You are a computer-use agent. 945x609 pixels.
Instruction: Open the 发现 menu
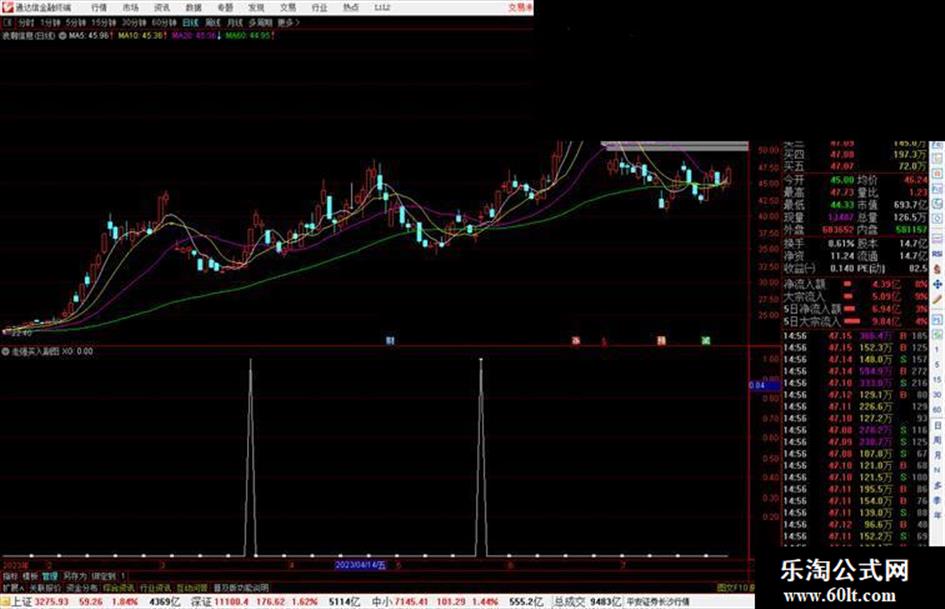[x=256, y=7]
